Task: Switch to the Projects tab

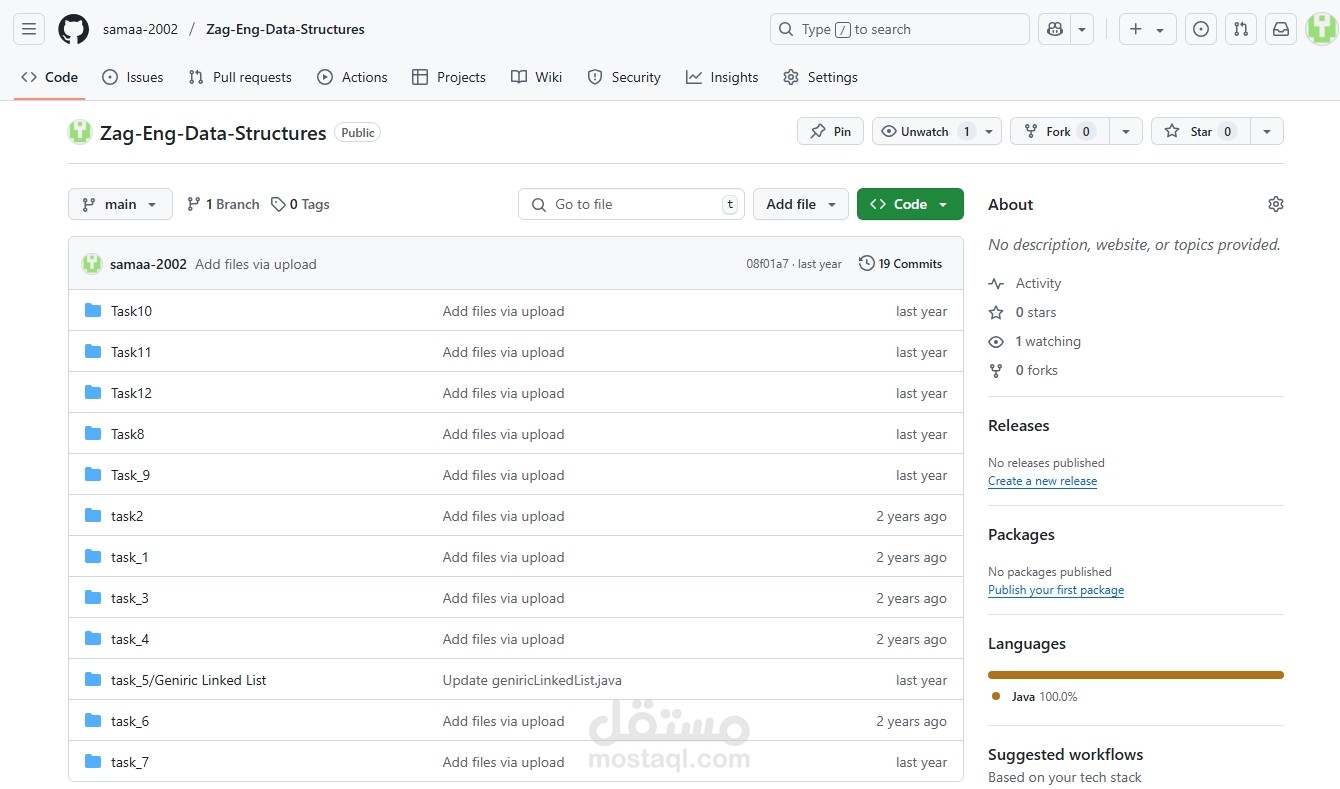Action: click(449, 77)
